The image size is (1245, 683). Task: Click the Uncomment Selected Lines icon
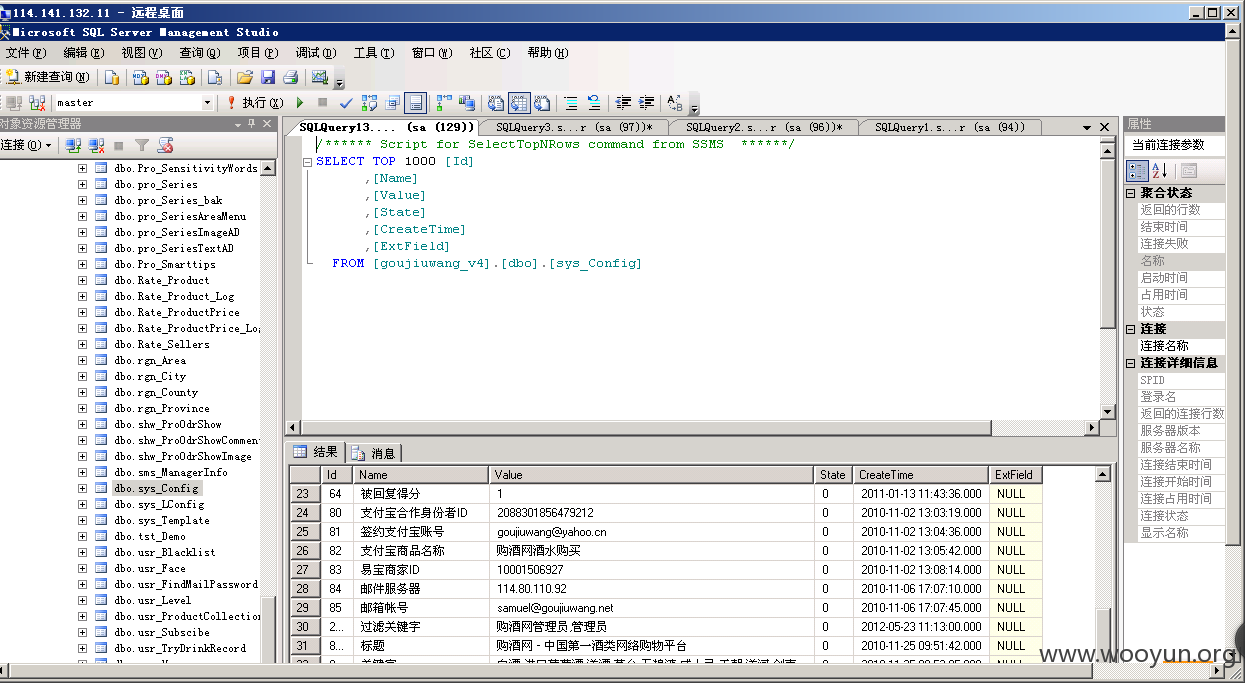[594, 102]
